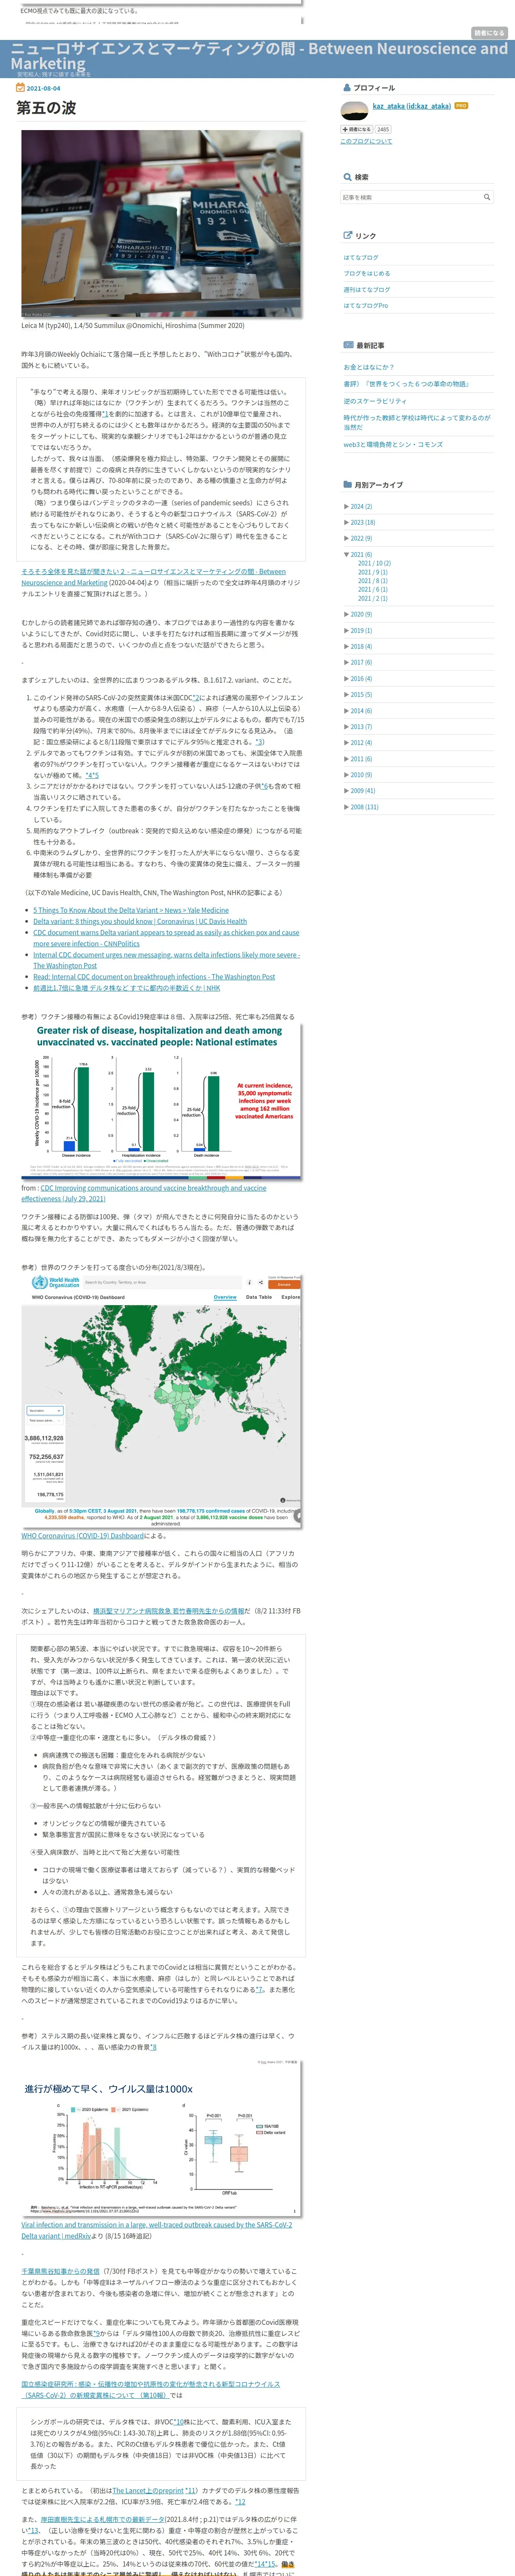Open the 2021 / 6 (1) monthly archive

click(x=373, y=589)
